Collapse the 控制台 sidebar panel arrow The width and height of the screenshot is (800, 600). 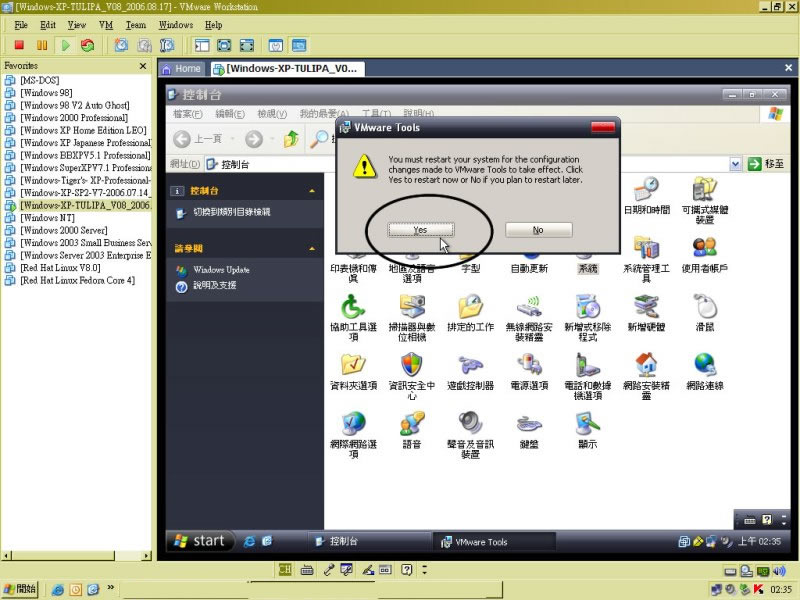click(x=312, y=191)
